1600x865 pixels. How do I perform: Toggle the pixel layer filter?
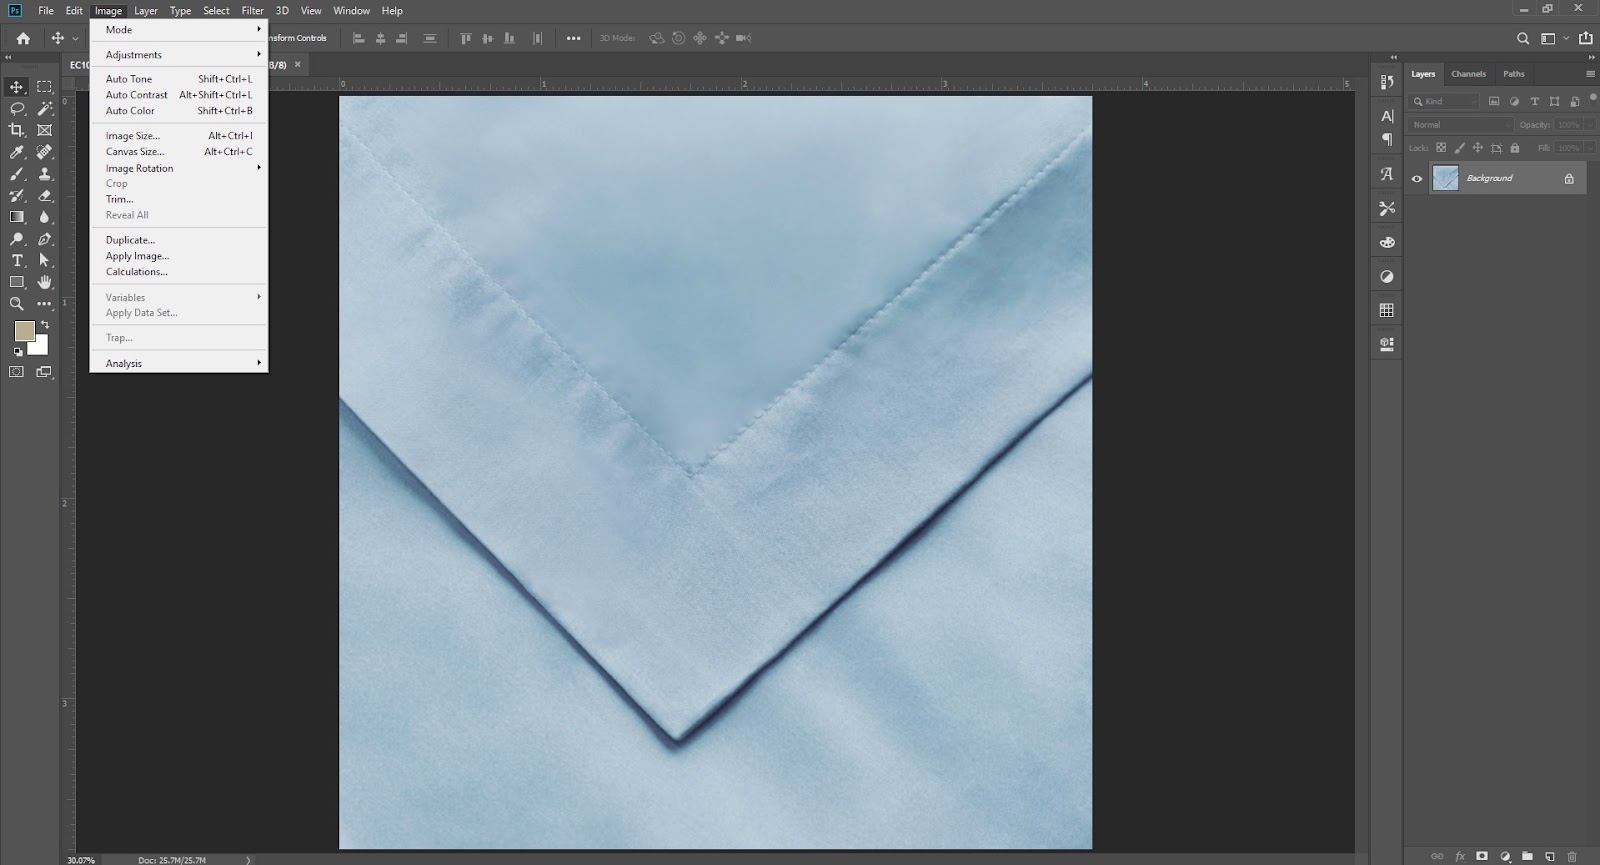tap(1494, 101)
